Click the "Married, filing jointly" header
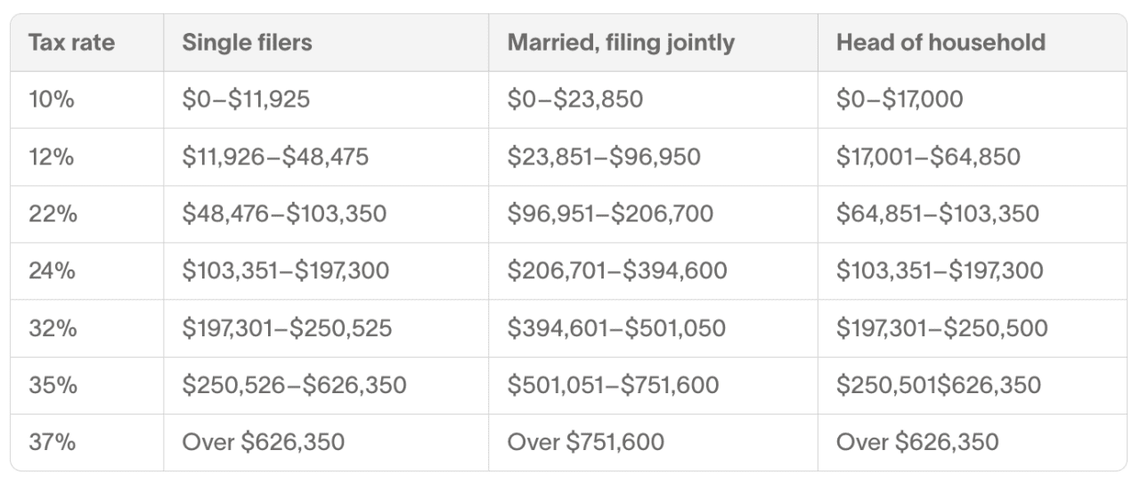 (x=620, y=43)
